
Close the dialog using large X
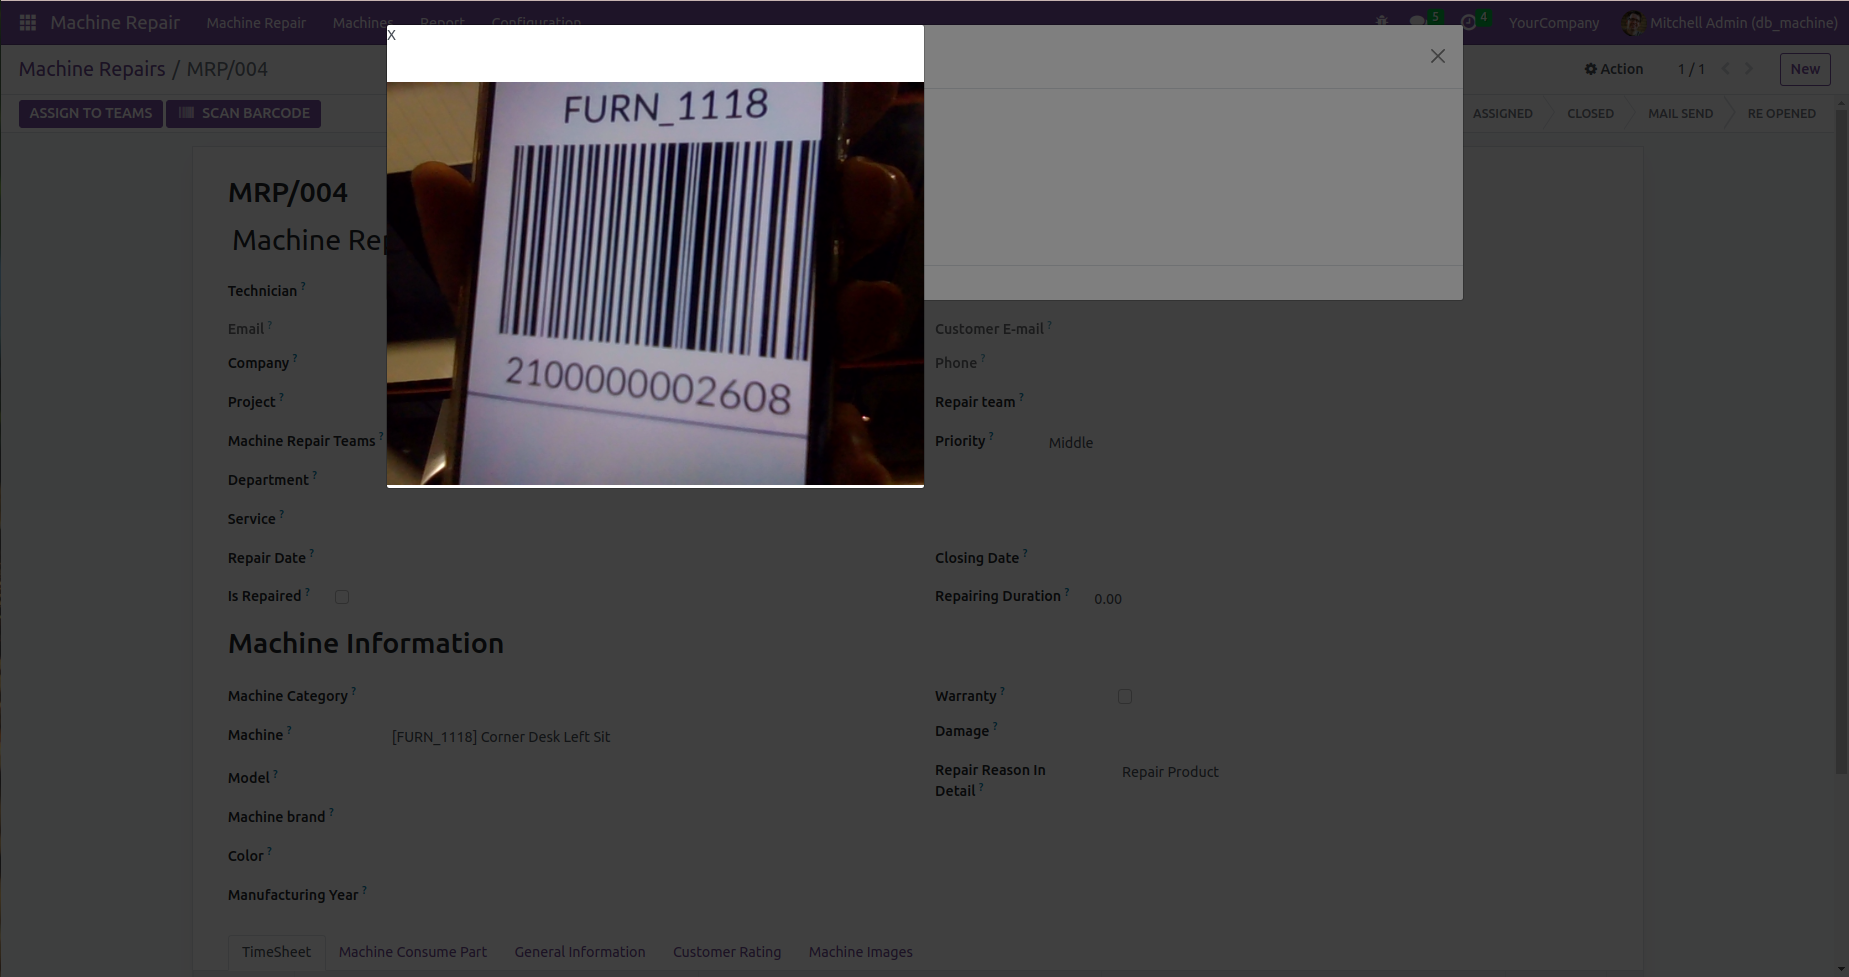[x=1437, y=56]
